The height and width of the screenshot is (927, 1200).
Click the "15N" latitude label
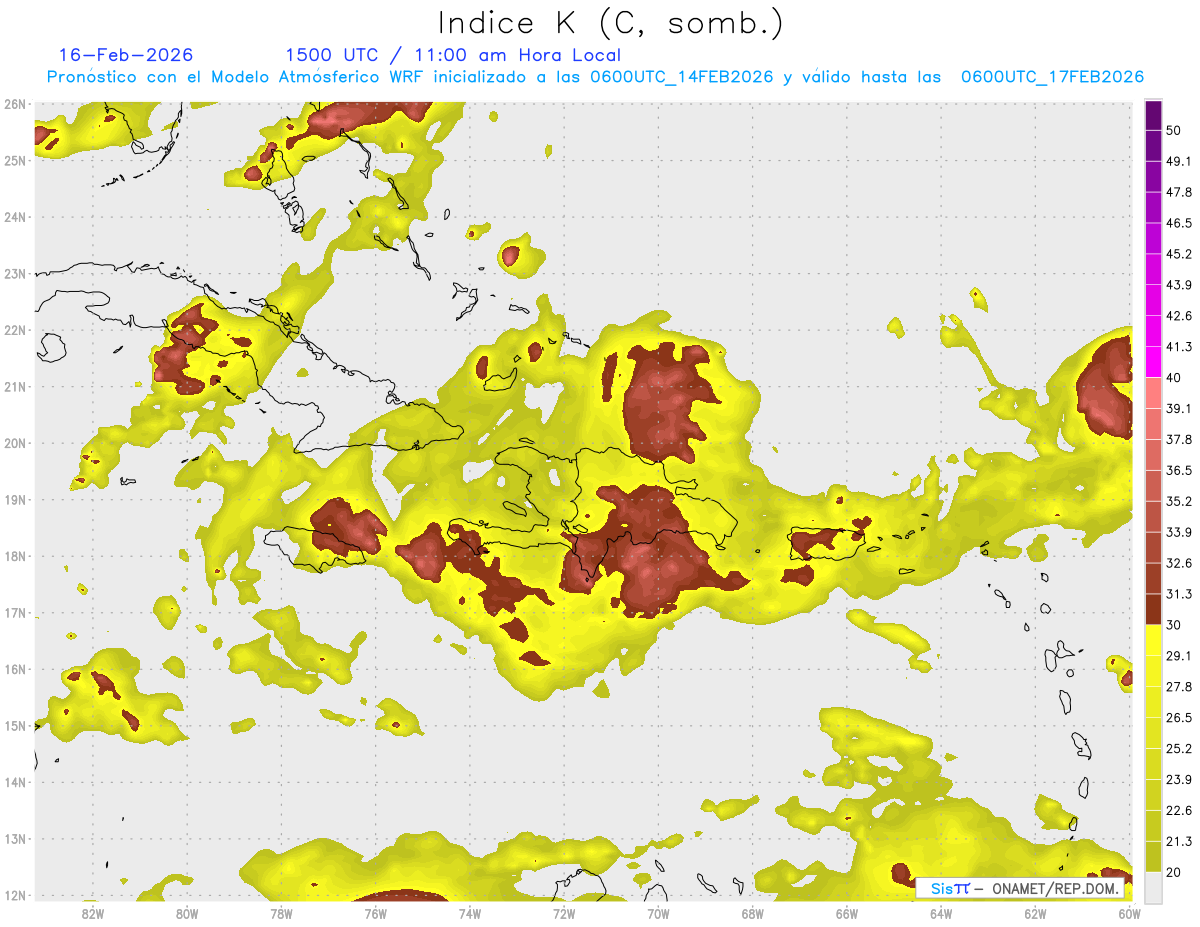[14, 725]
